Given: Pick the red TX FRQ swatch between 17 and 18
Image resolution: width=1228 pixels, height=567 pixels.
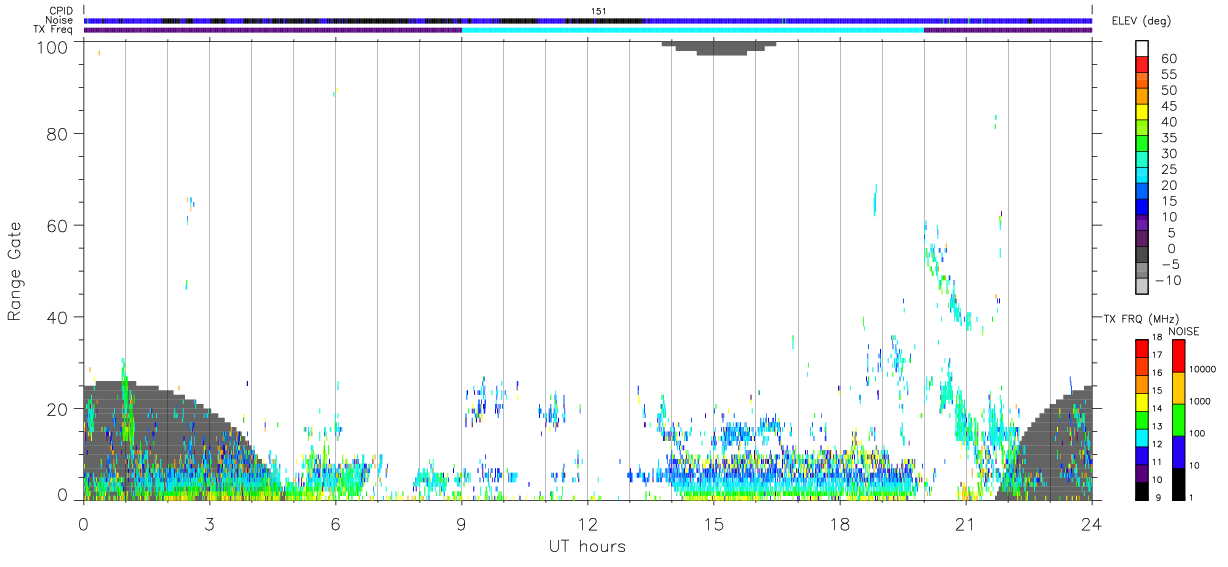Looking at the screenshot, I should 1142,348.
